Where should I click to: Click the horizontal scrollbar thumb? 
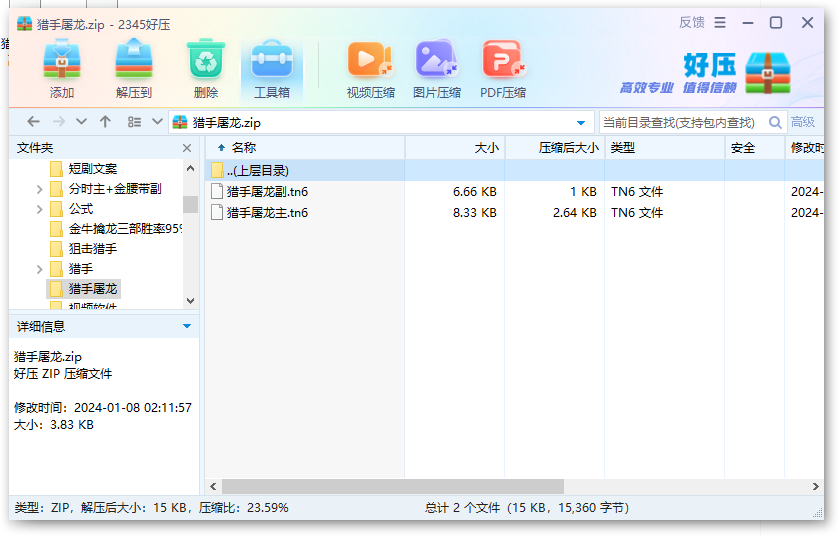click(393, 486)
